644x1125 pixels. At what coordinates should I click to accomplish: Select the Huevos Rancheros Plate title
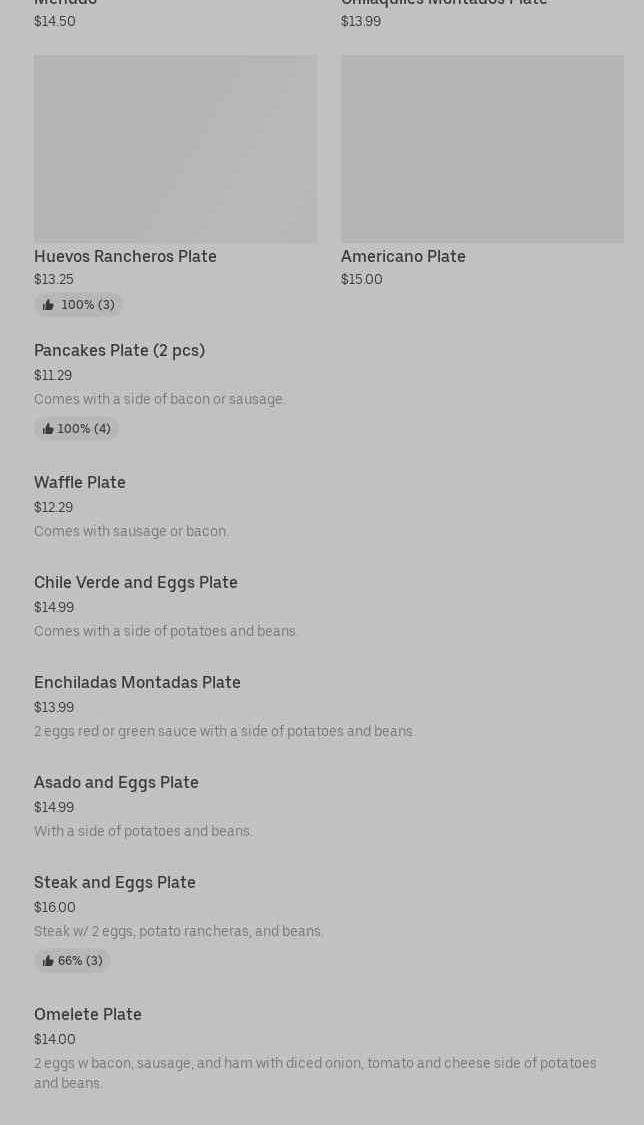tap(125, 257)
